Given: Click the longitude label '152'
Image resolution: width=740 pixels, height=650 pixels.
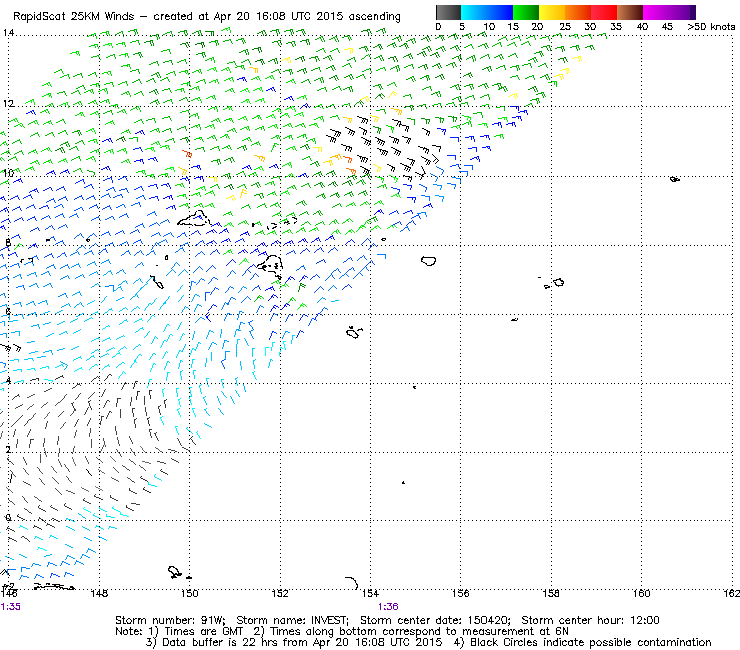Looking at the screenshot, I should click(x=280, y=593).
